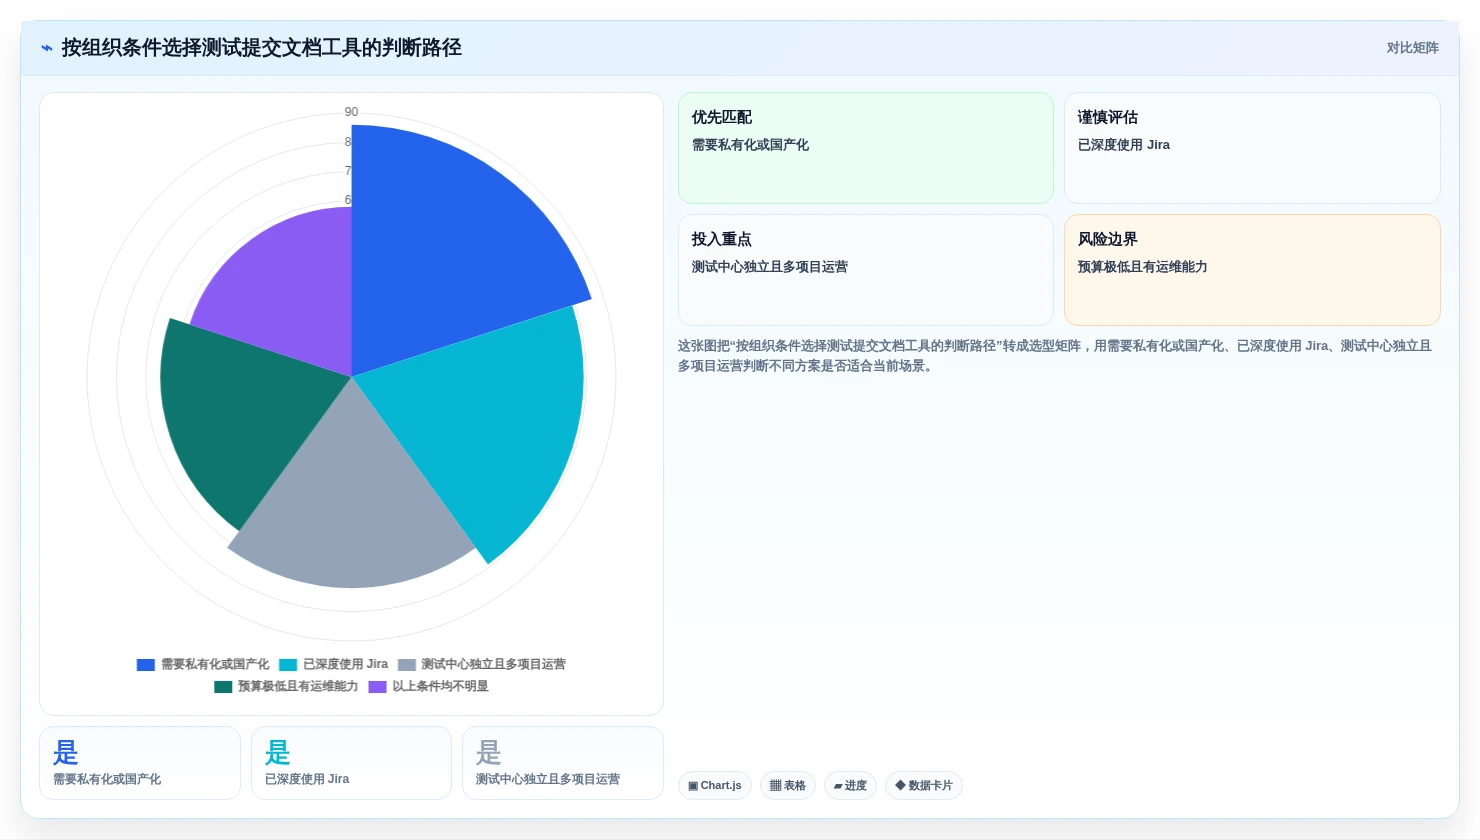Viewport: 1480px width, 840px height.
Task: Click the title 按组织条件选择测试提交文档工具的判断路径
Action: tap(261, 48)
